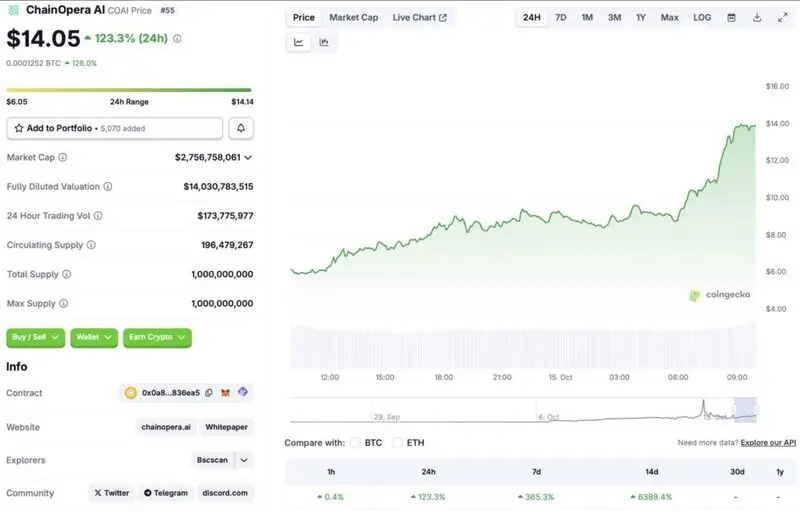
Task: Copy the contract address
Action: 208,393
